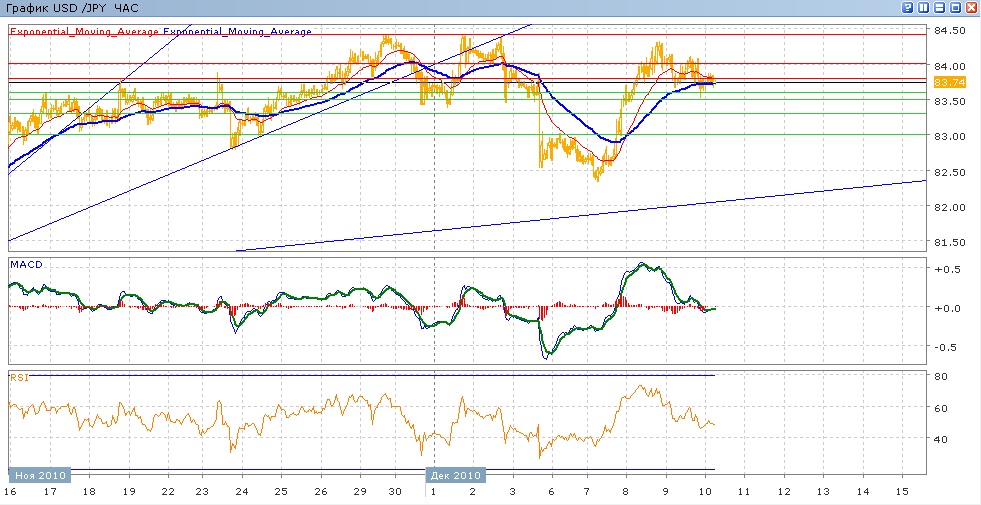Click the 81.50 price axis label
The image size is (981, 505).
coord(948,243)
